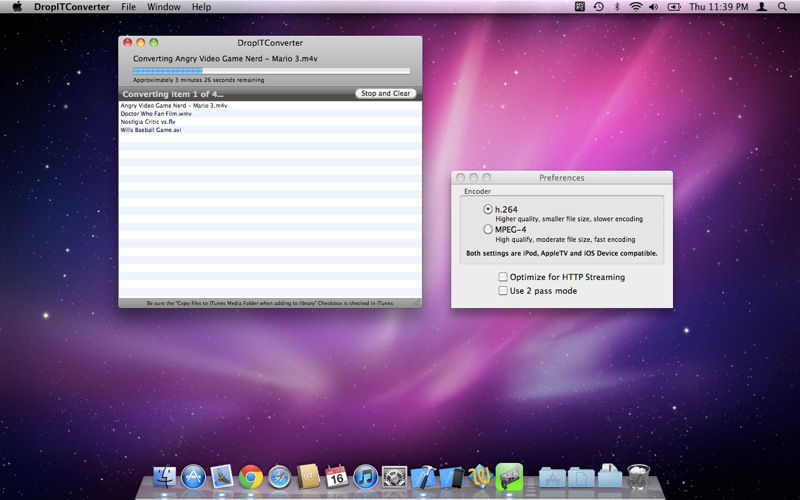800x500 pixels.
Task: Launch iTunes from the dock
Action: [x=365, y=478]
